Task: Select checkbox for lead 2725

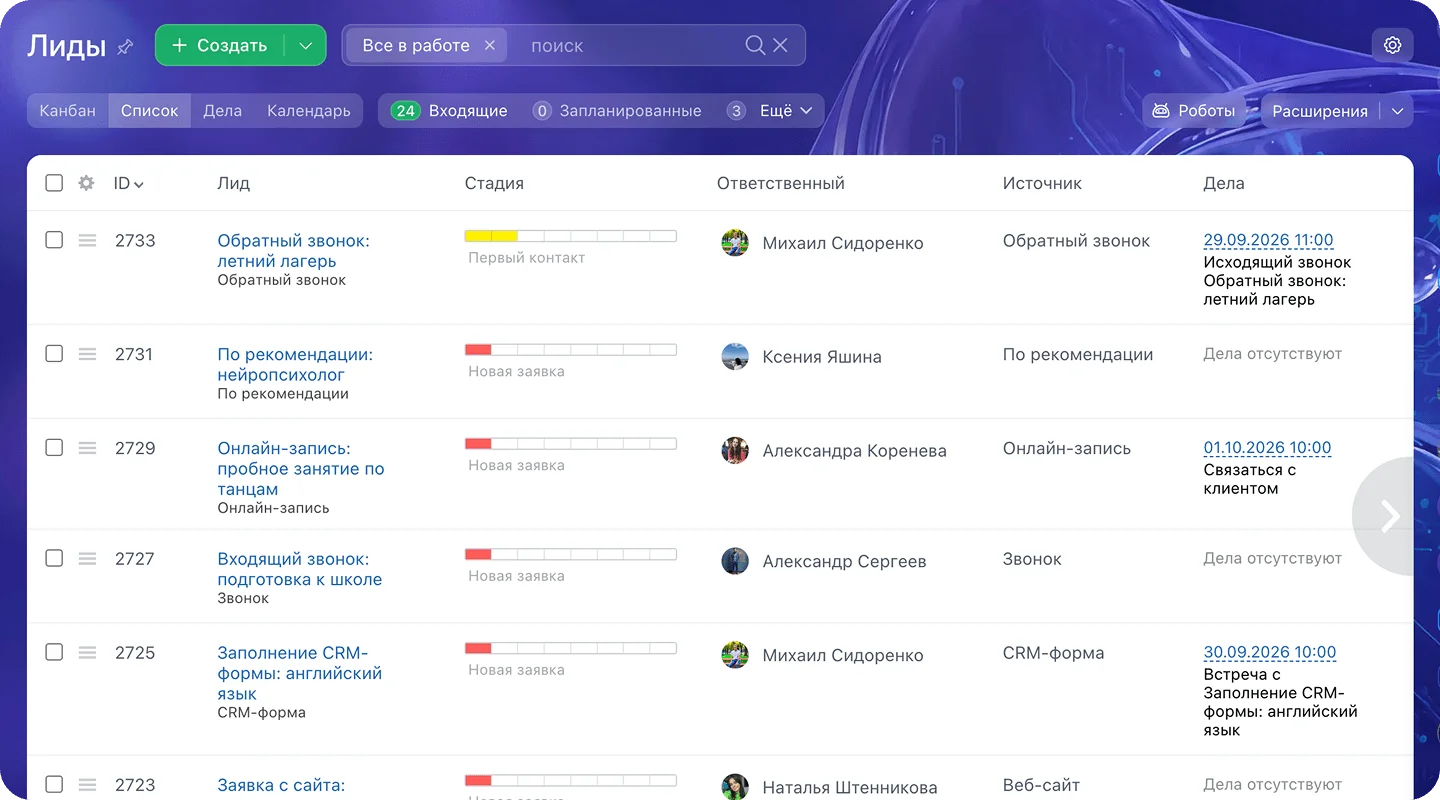Action: click(x=54, y=652)
